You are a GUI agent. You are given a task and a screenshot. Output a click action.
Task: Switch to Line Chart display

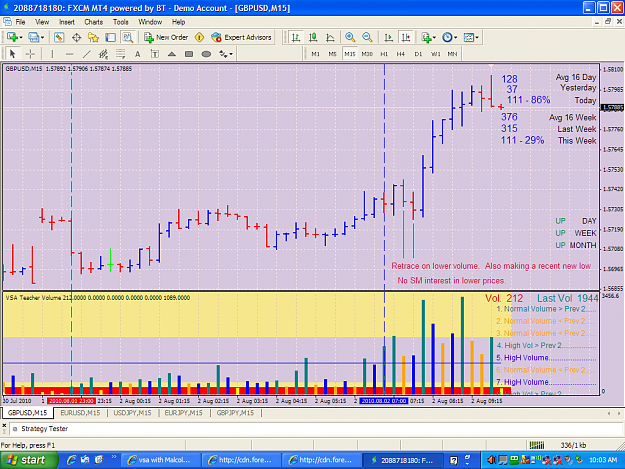pyautogui.click(x=330, y=37)
